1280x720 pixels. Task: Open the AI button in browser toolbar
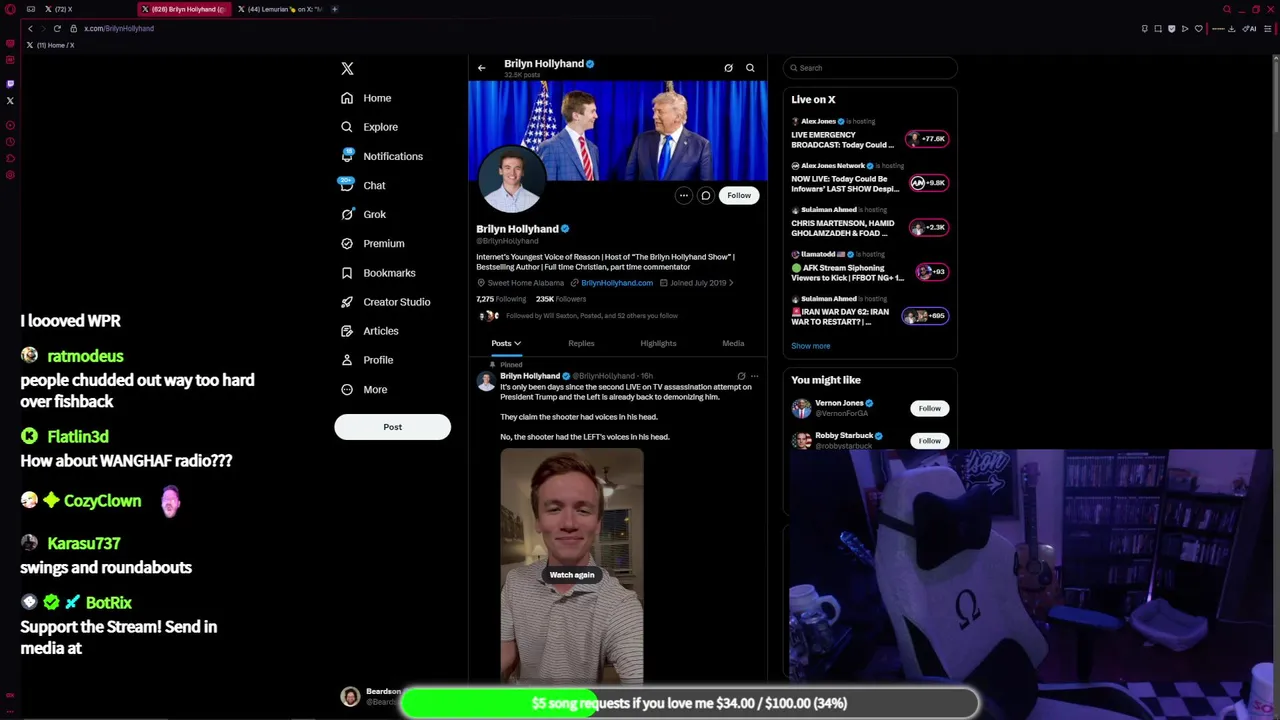(1250, 28)
